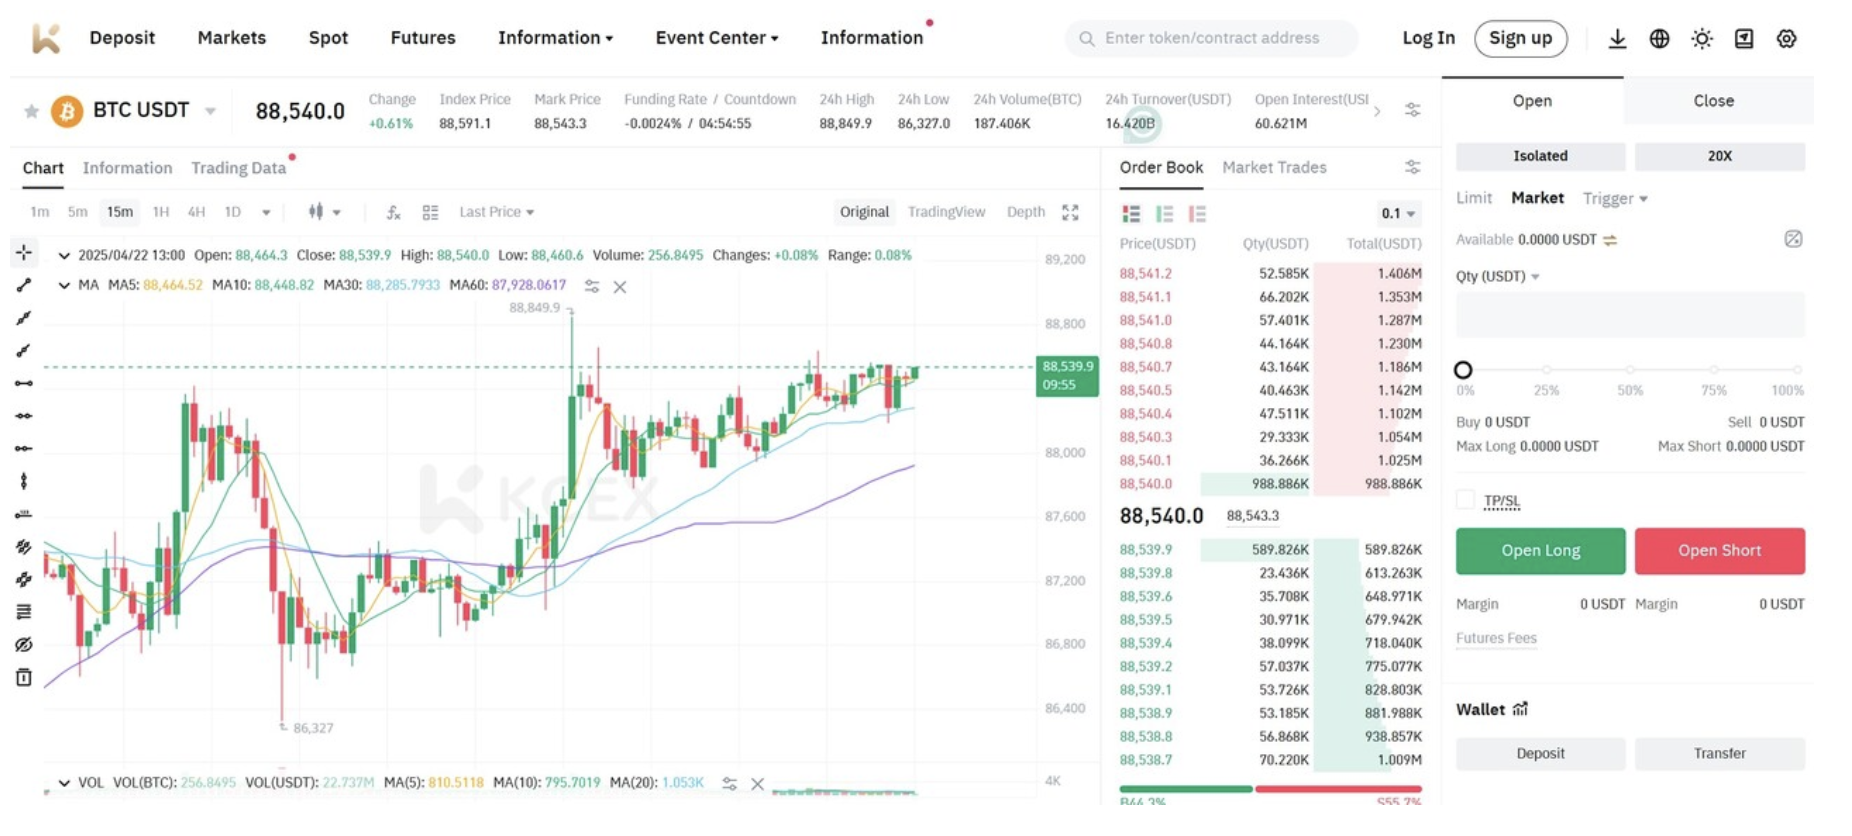This screenshot has width=1852, height=836.
Task: Switch to the Market Trades tab
Action: pos(1274,167)
